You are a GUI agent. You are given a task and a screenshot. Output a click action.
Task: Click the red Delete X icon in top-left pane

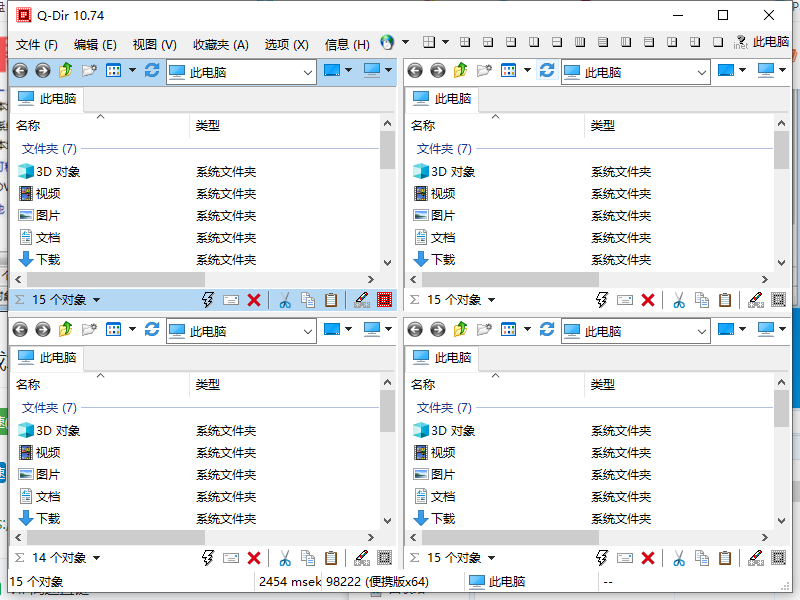pyautogui.click(x=252, y=299)
